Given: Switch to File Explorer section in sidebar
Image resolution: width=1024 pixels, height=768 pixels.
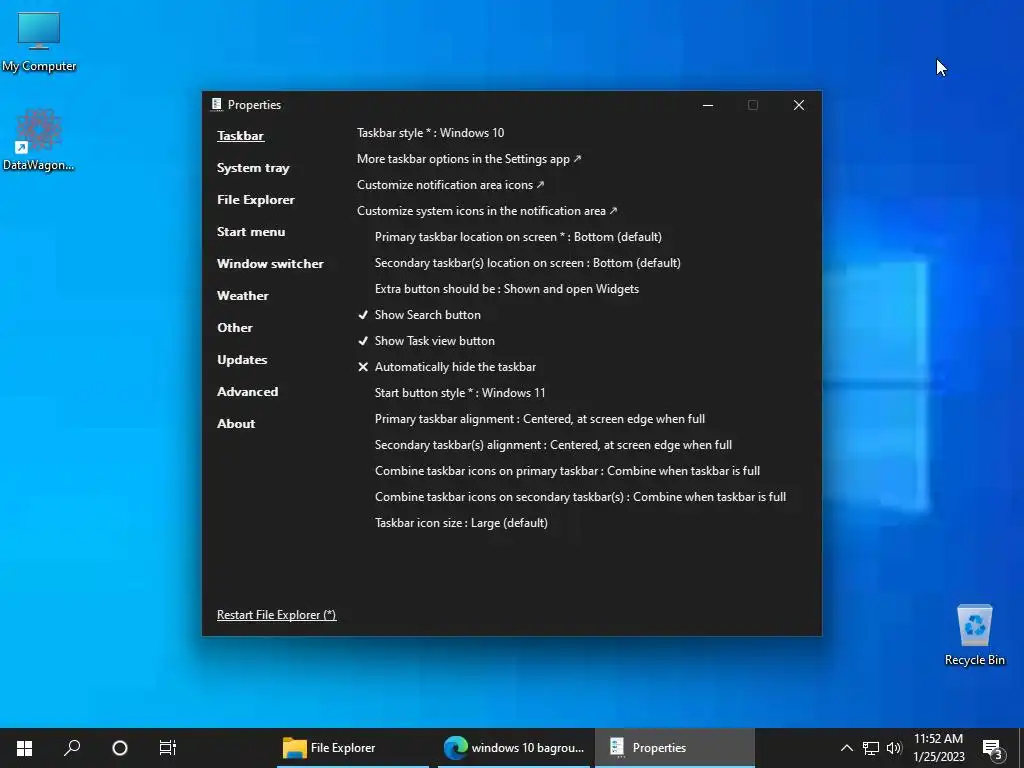Looking at the screenshot, I should (x=255, y=200).
